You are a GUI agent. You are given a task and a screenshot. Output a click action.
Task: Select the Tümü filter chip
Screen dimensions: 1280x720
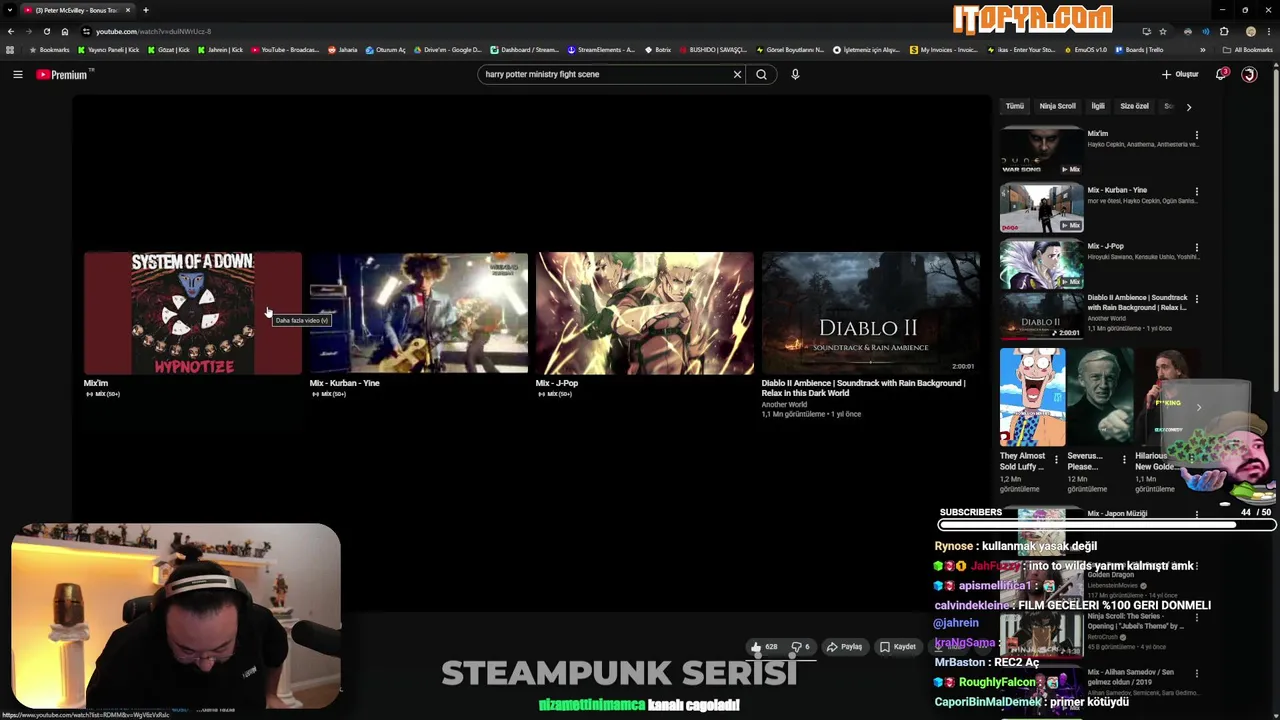1014,106
